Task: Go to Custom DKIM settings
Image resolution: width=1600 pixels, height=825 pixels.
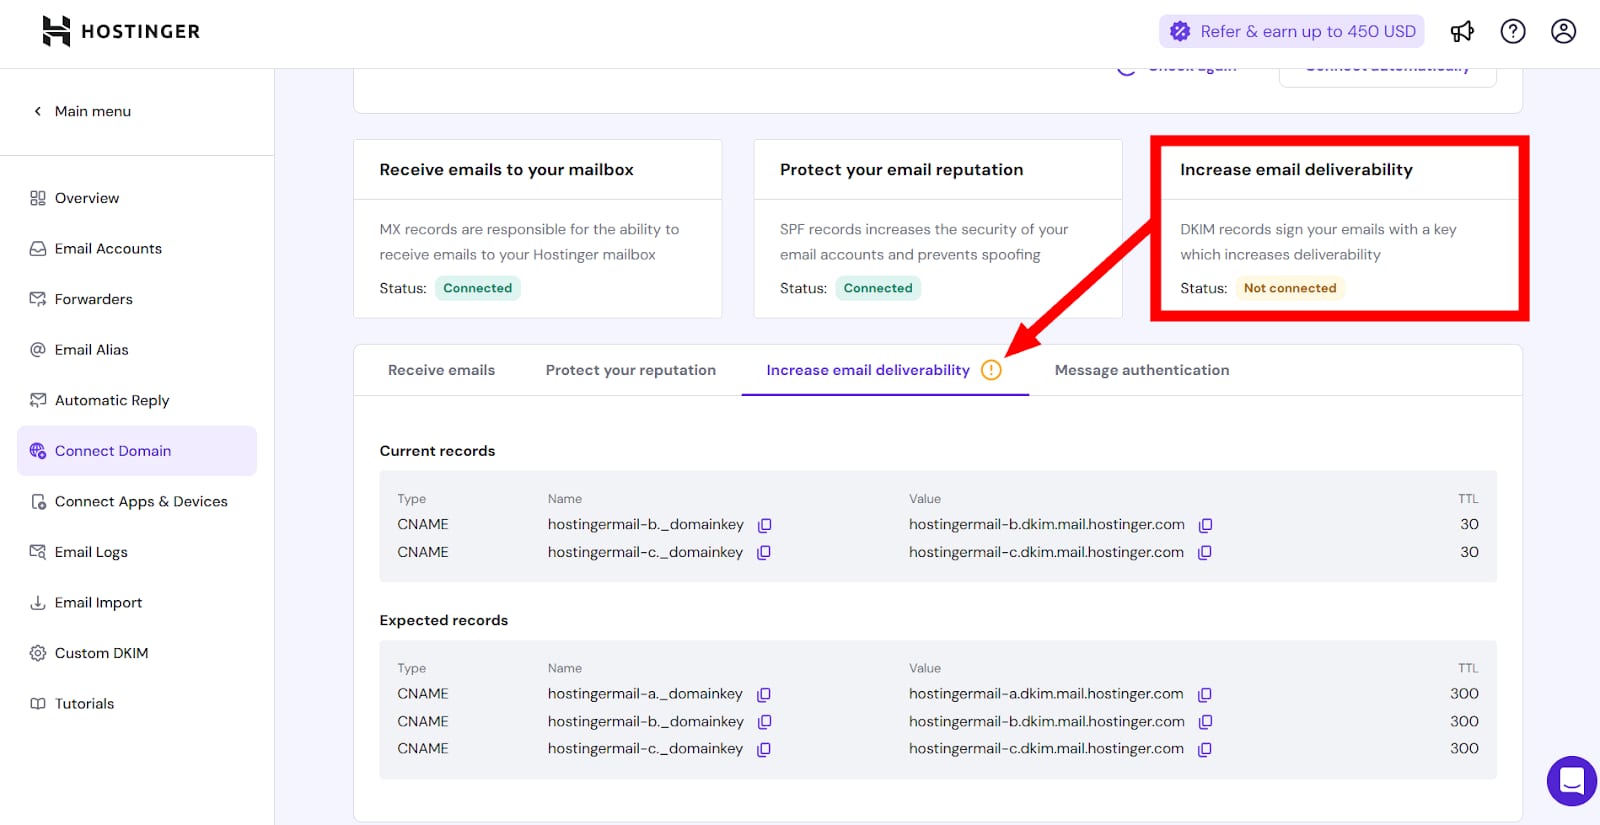Action: [101, 653]
